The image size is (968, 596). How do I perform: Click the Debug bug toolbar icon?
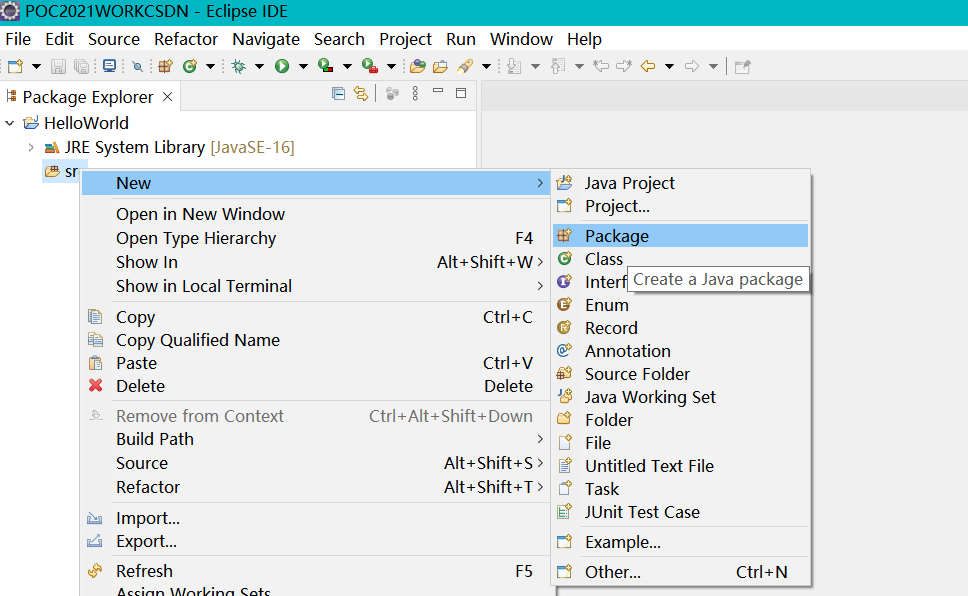(x=238, y=66)
